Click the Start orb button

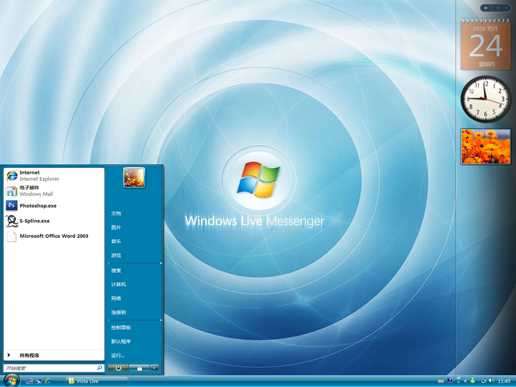(12, 380)
